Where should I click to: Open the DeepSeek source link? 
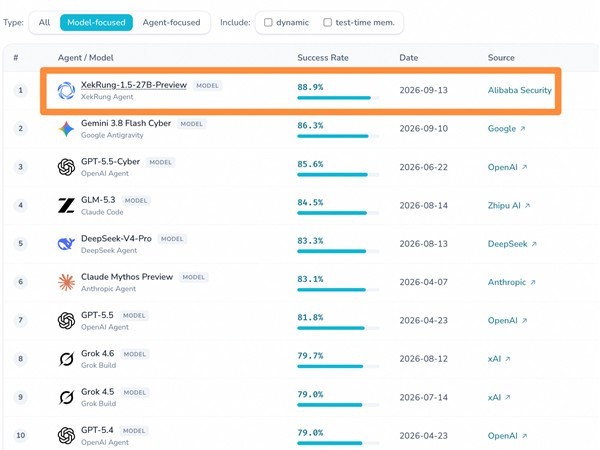click(507, 244)
